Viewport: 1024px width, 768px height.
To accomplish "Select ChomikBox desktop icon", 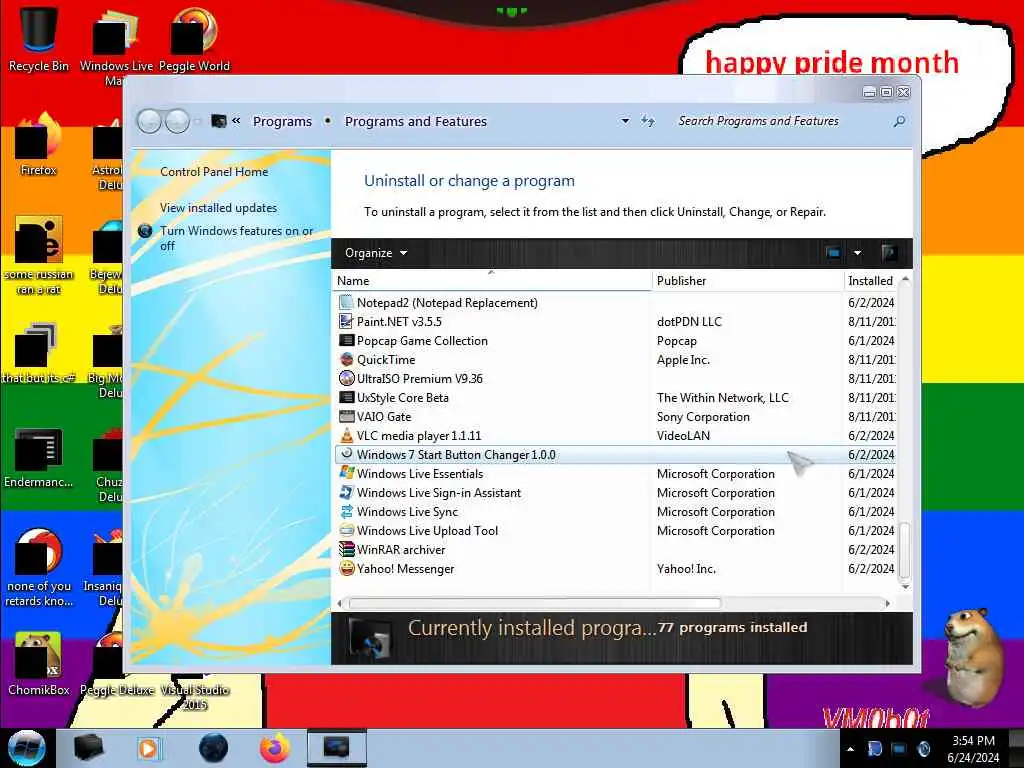I will pos(39,663).
